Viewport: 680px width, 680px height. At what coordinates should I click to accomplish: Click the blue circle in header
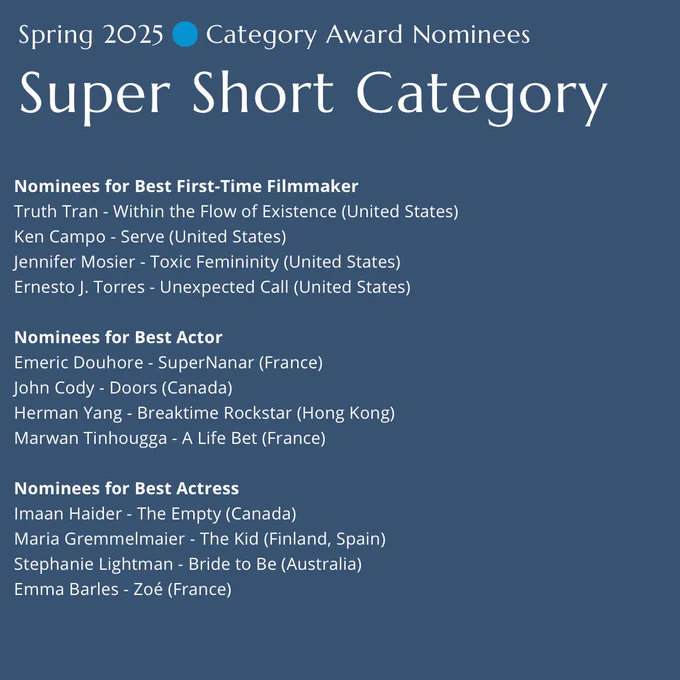click(x=185, y=34)
